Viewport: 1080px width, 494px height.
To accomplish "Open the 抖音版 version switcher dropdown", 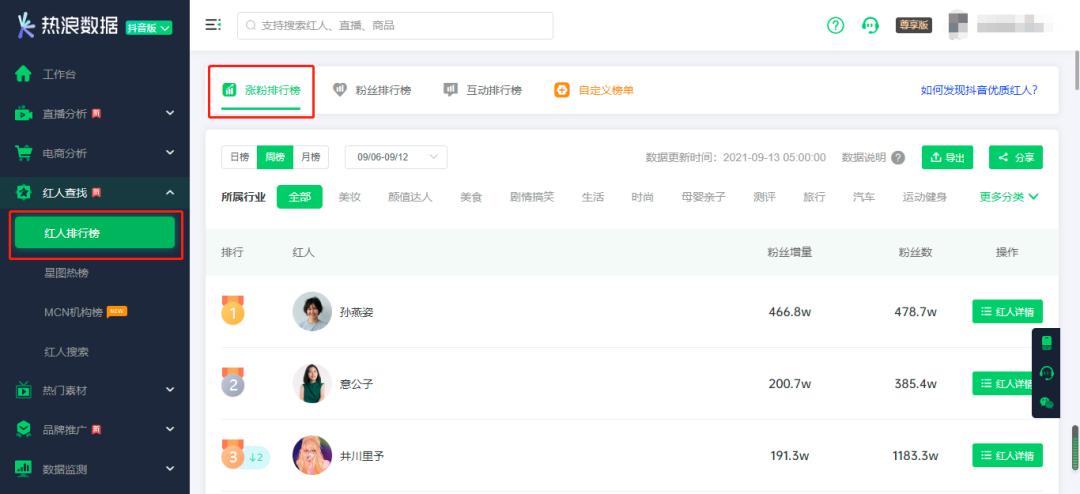I will (149, 28).
